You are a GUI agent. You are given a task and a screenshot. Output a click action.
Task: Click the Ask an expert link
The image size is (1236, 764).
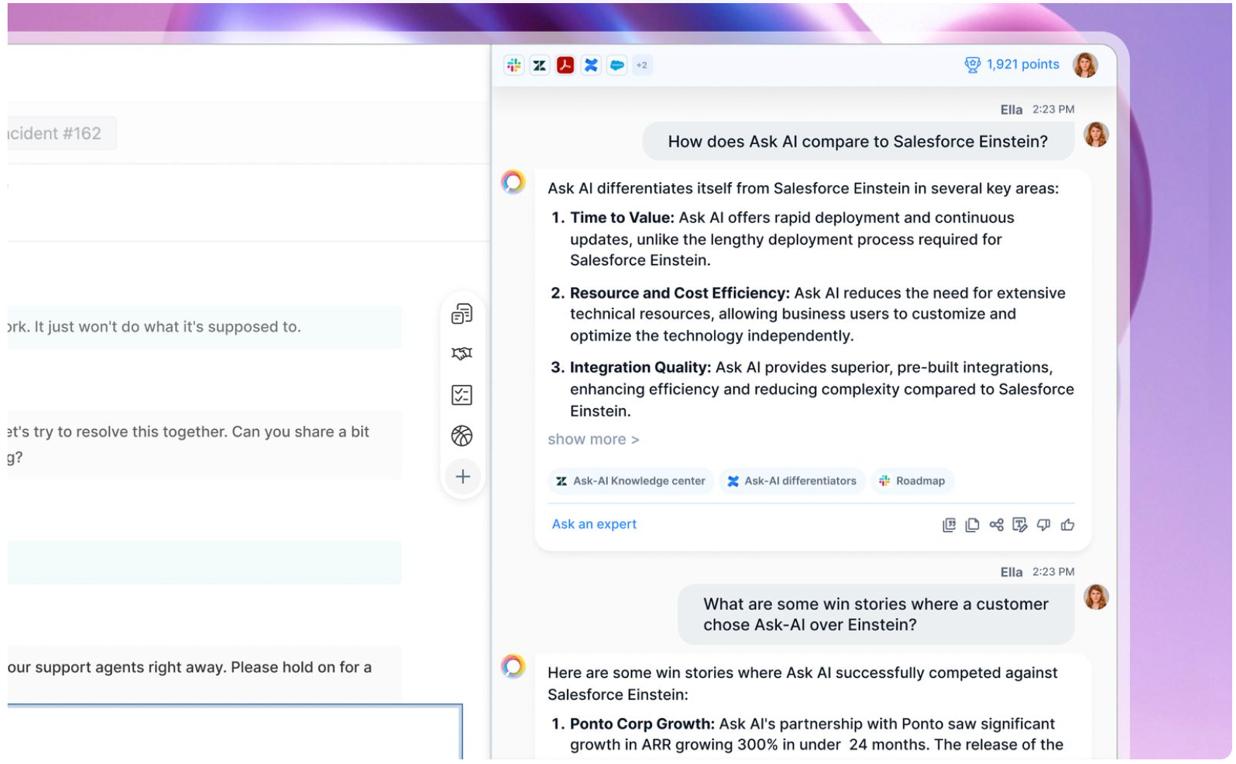593,524
